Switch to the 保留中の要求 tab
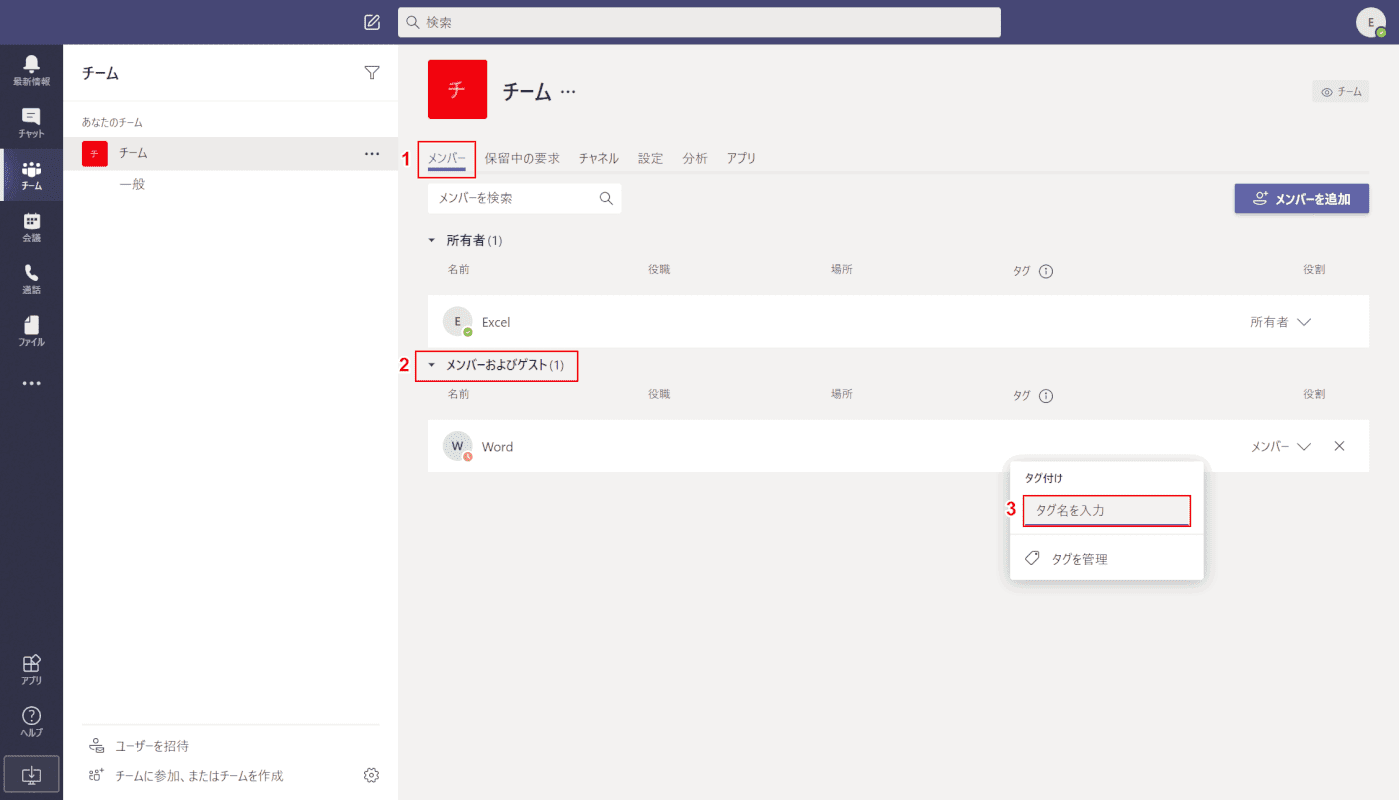1399x800 pixels. [522, 158]
